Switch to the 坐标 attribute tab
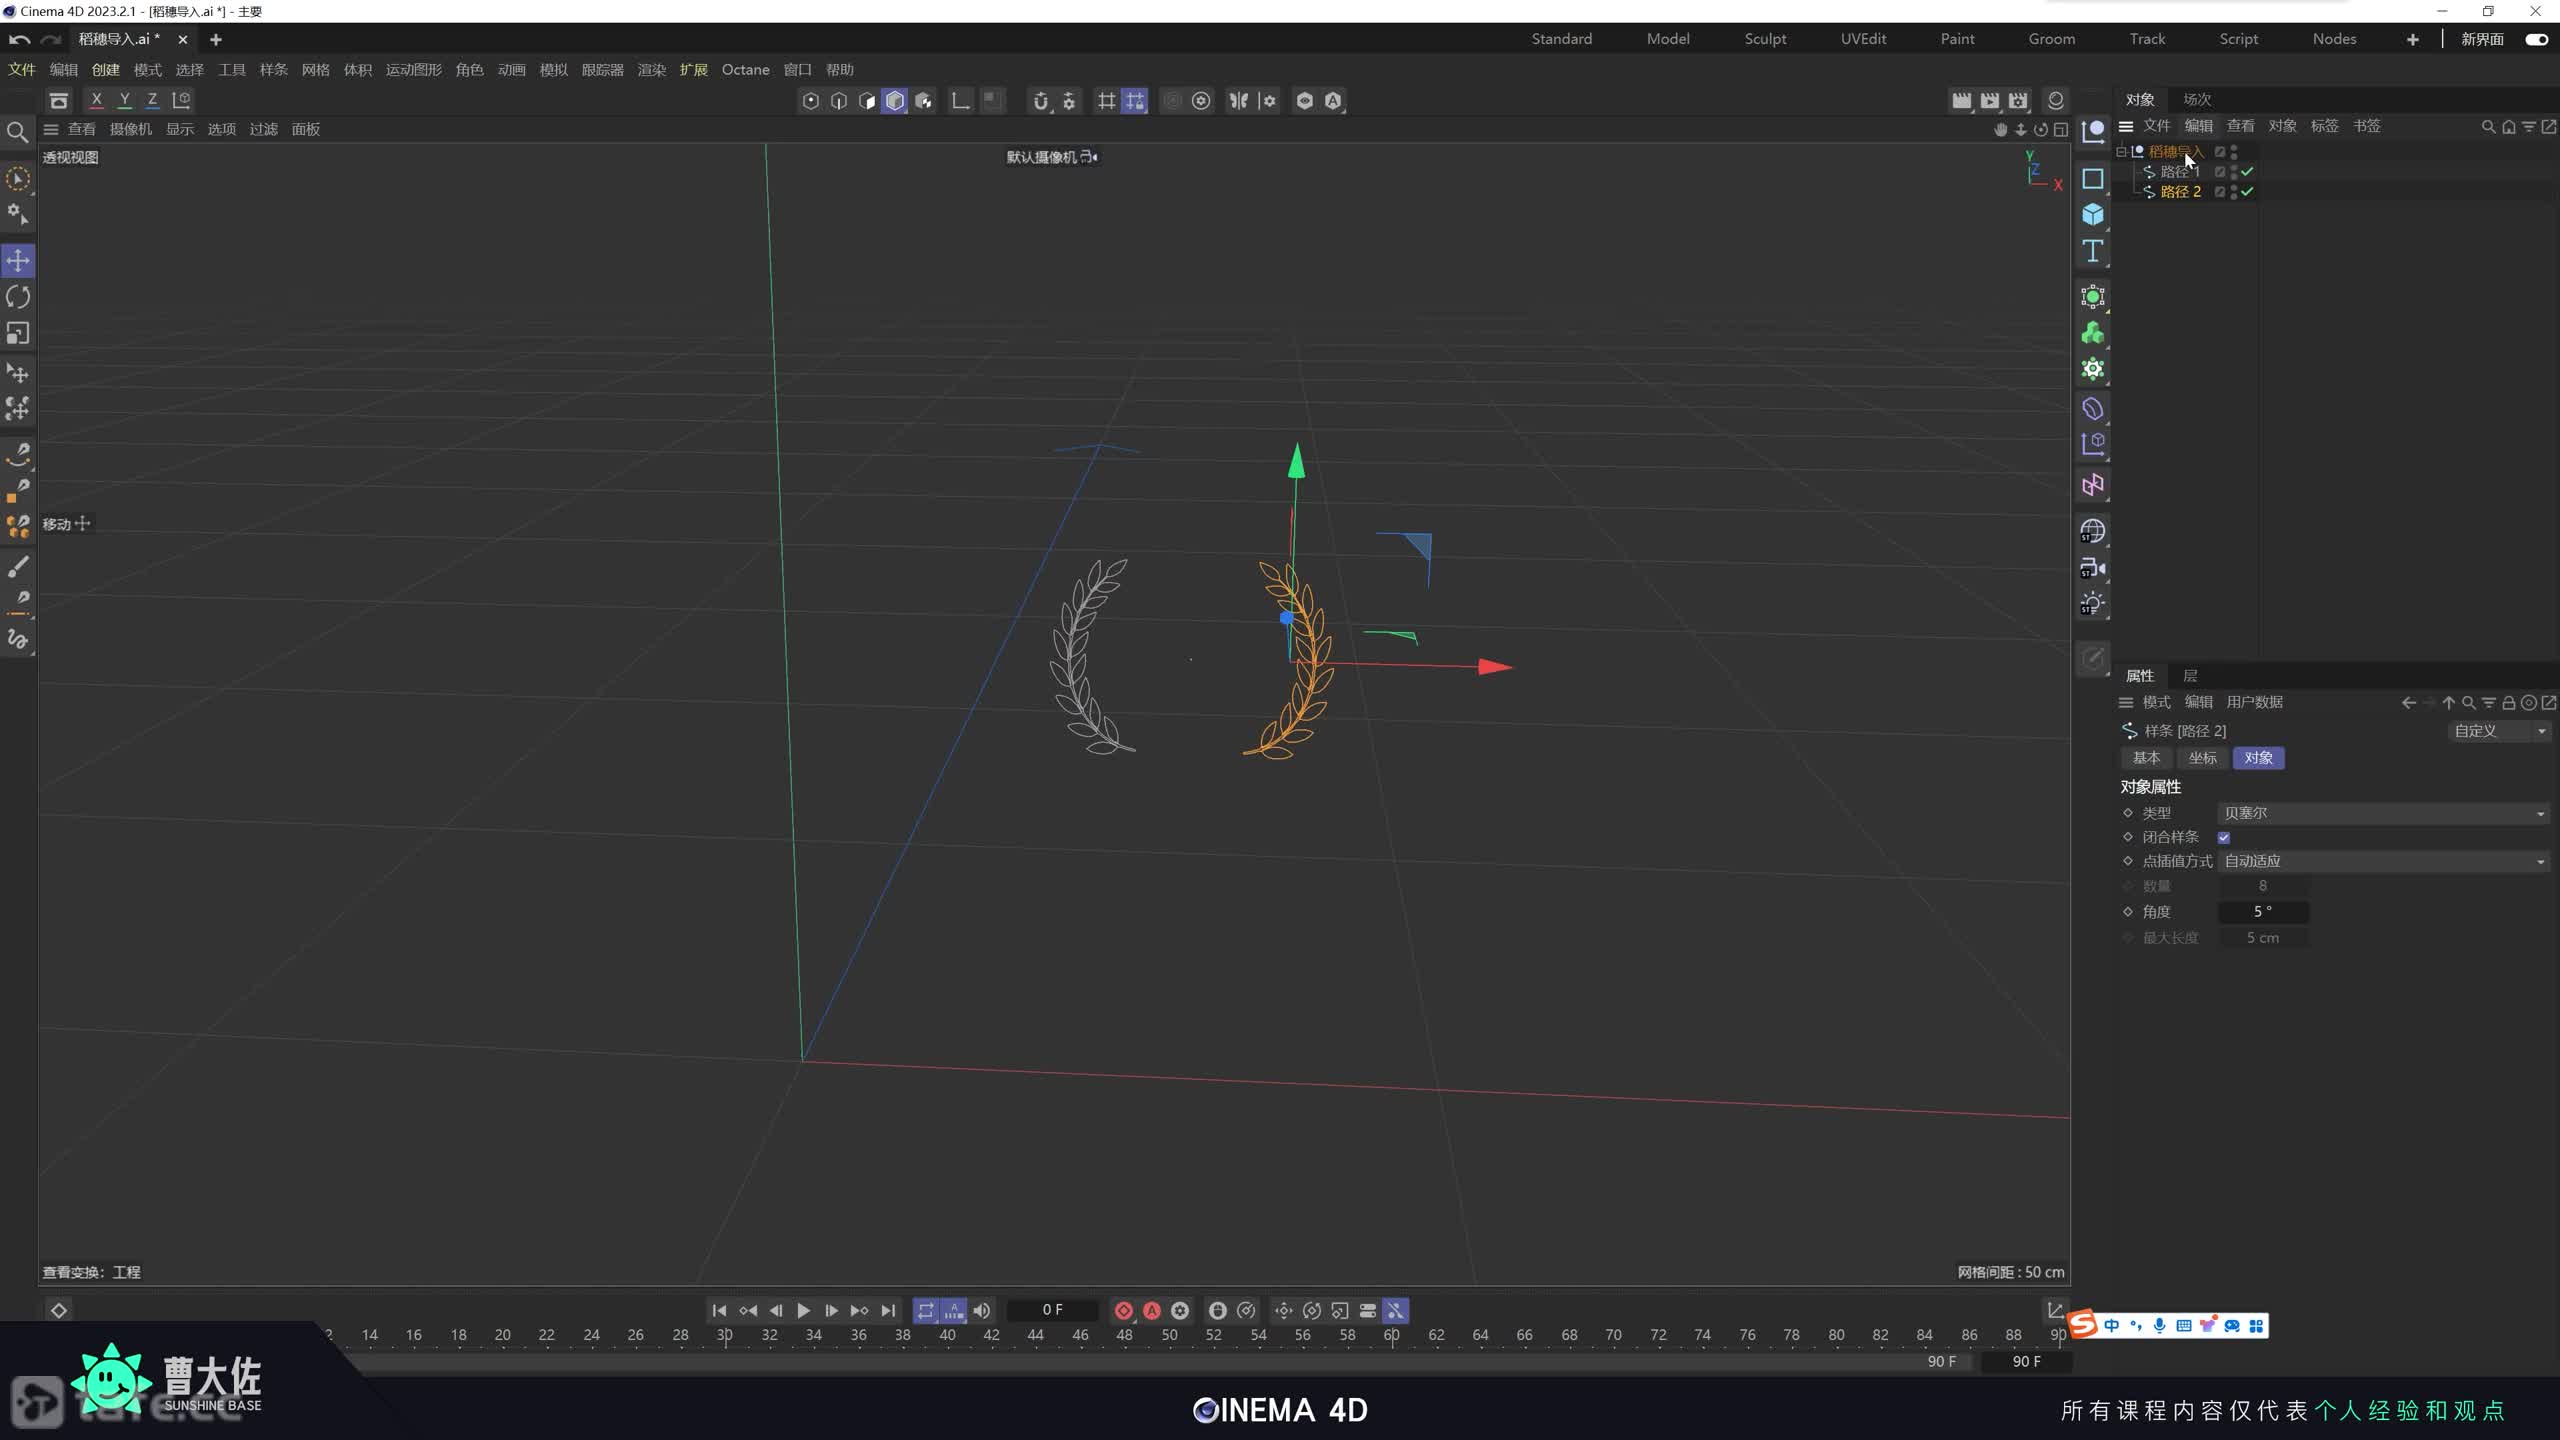The image size is (2560, 1440). (2202, 758)
